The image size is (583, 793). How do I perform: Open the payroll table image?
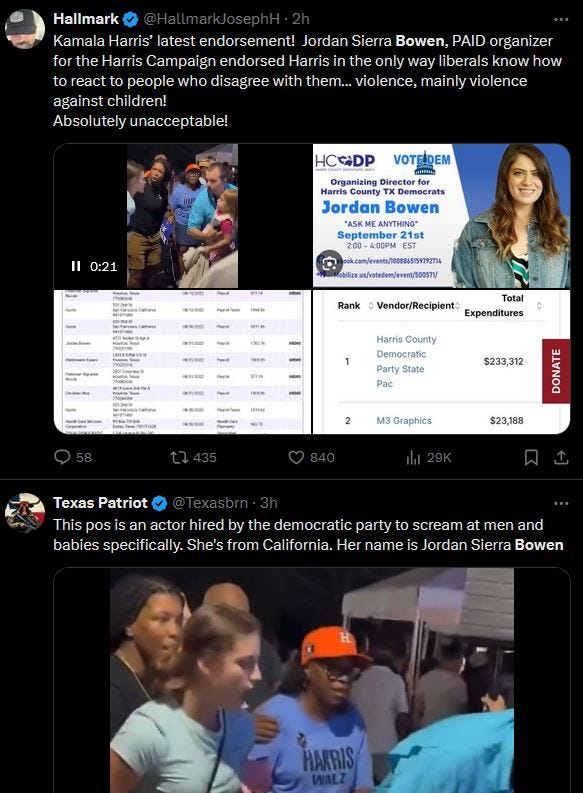click(x=182, y=362)
